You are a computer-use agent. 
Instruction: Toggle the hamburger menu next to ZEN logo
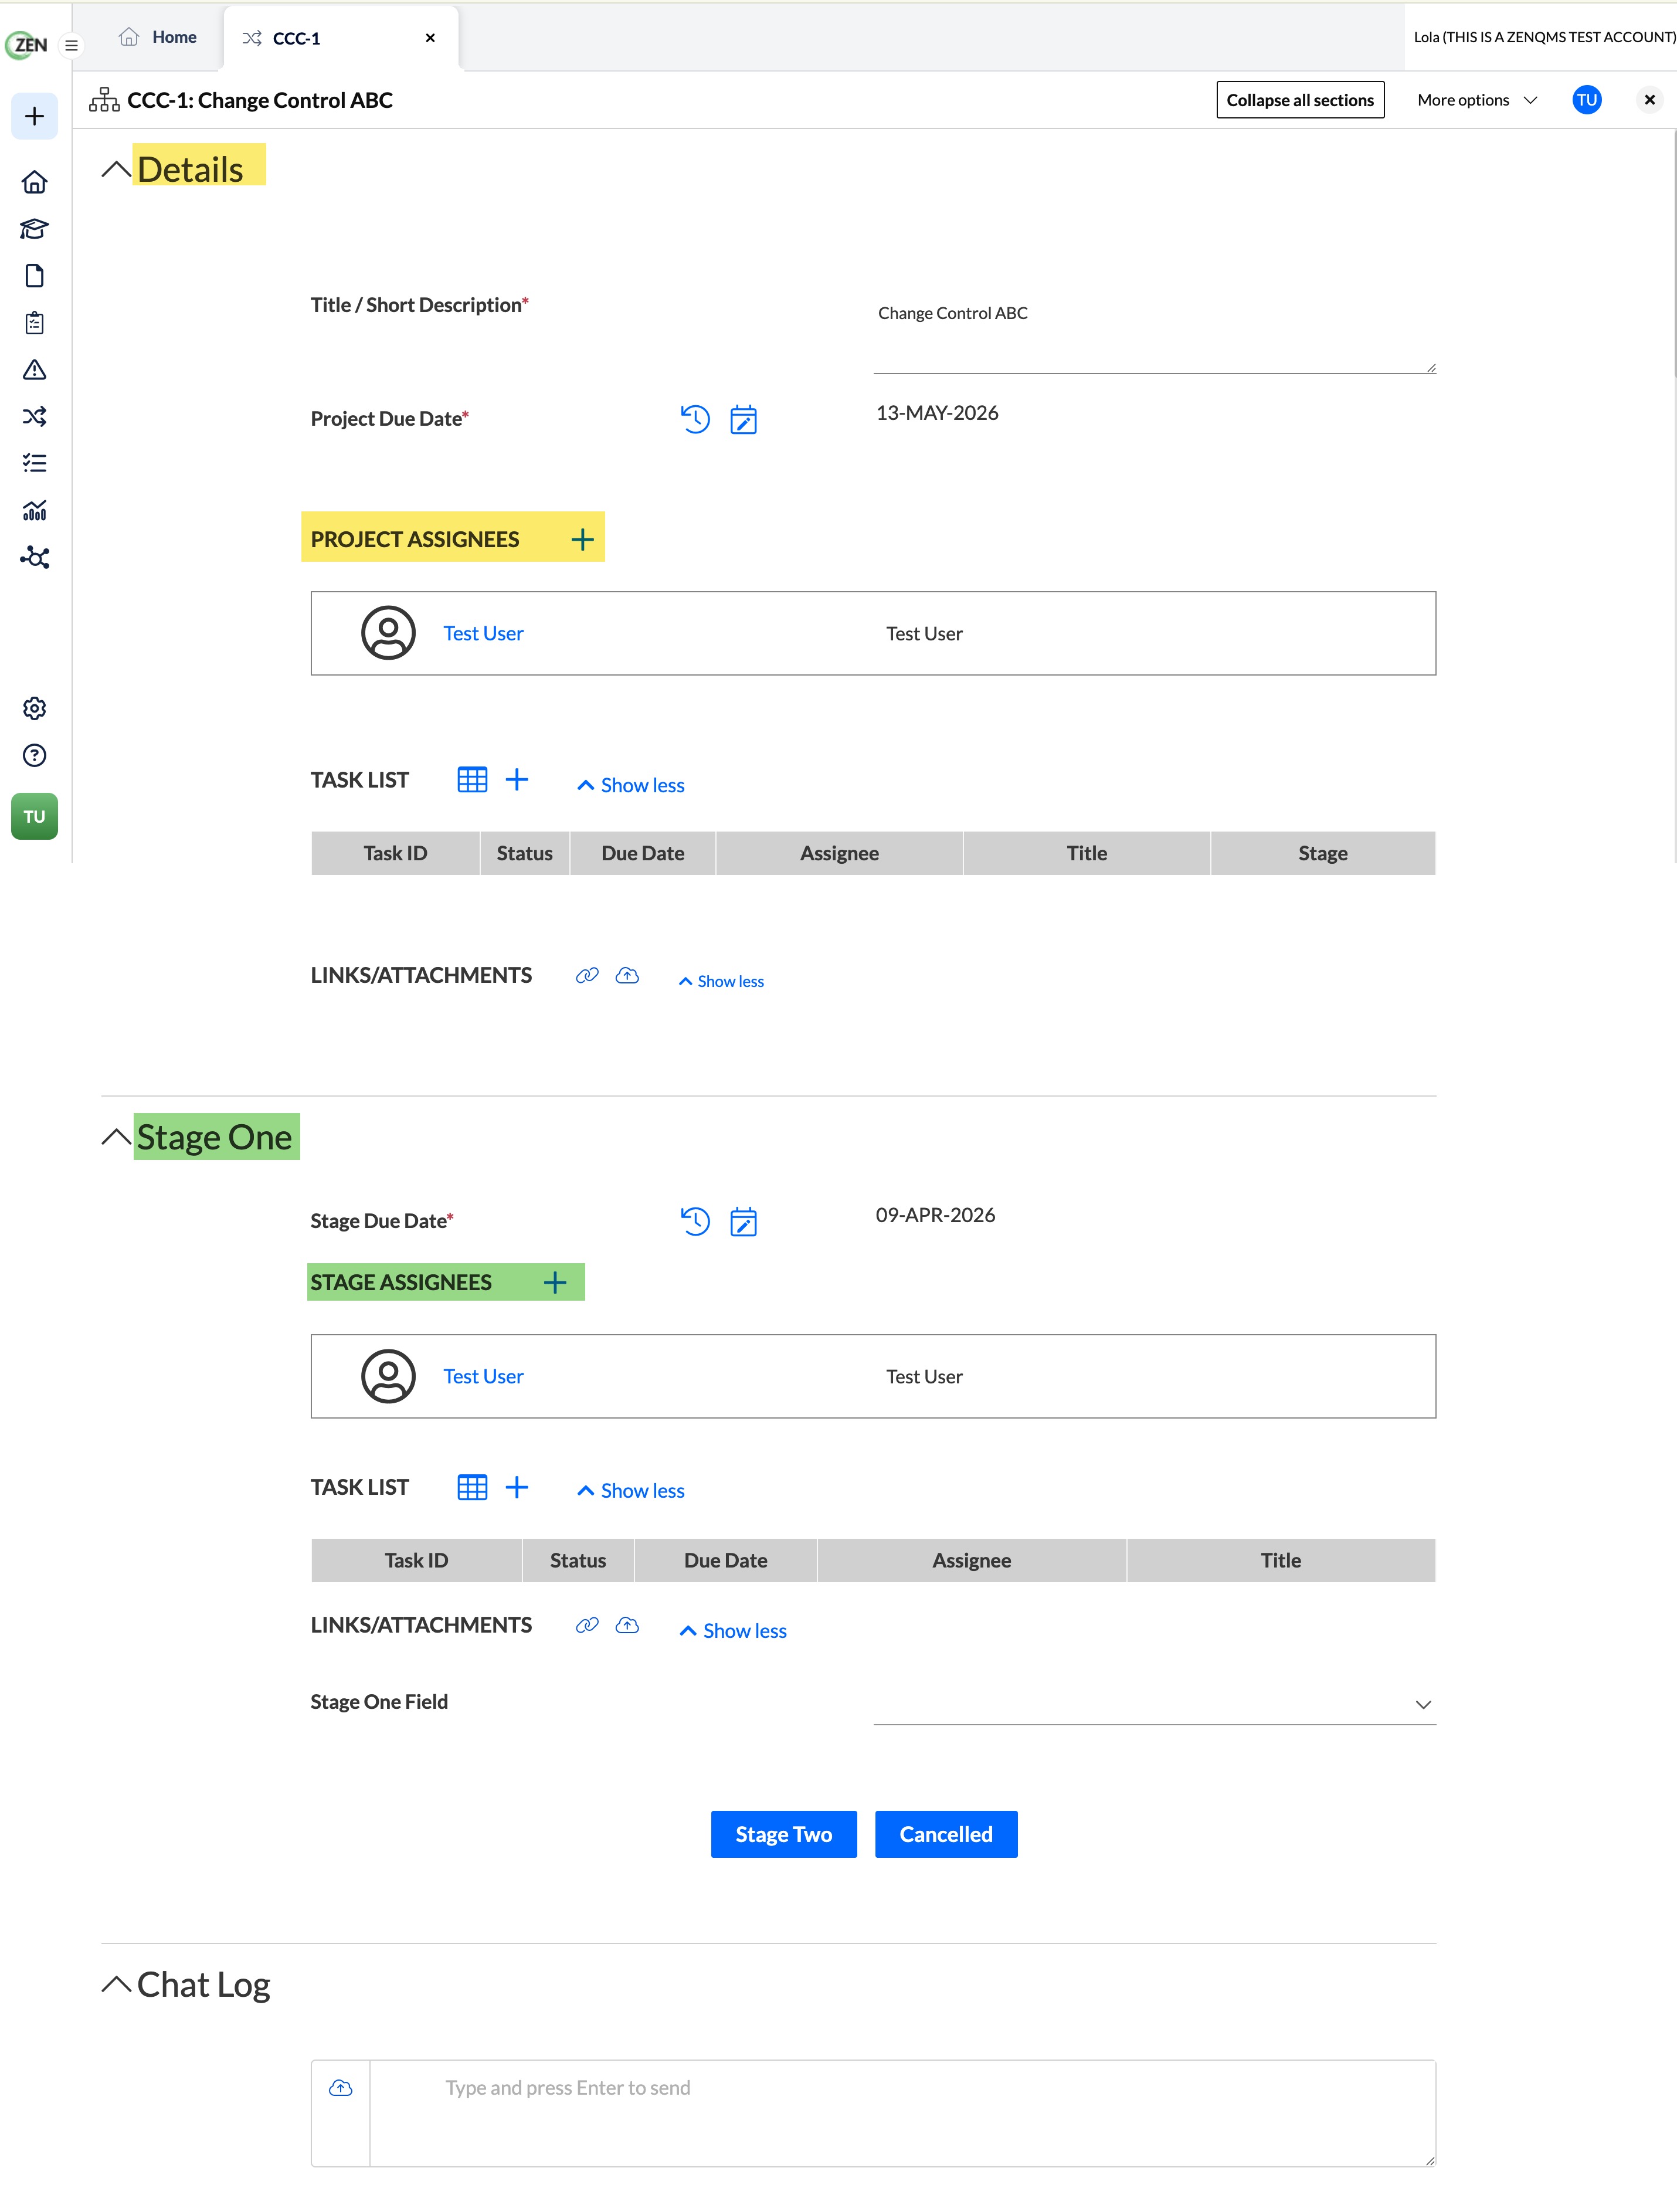point(71,45)
